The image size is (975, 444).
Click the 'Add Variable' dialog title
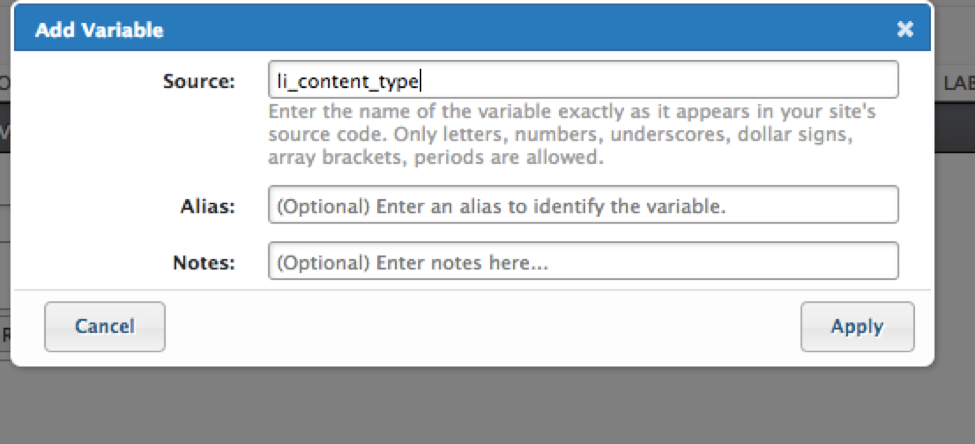click(x=99, y=30)
